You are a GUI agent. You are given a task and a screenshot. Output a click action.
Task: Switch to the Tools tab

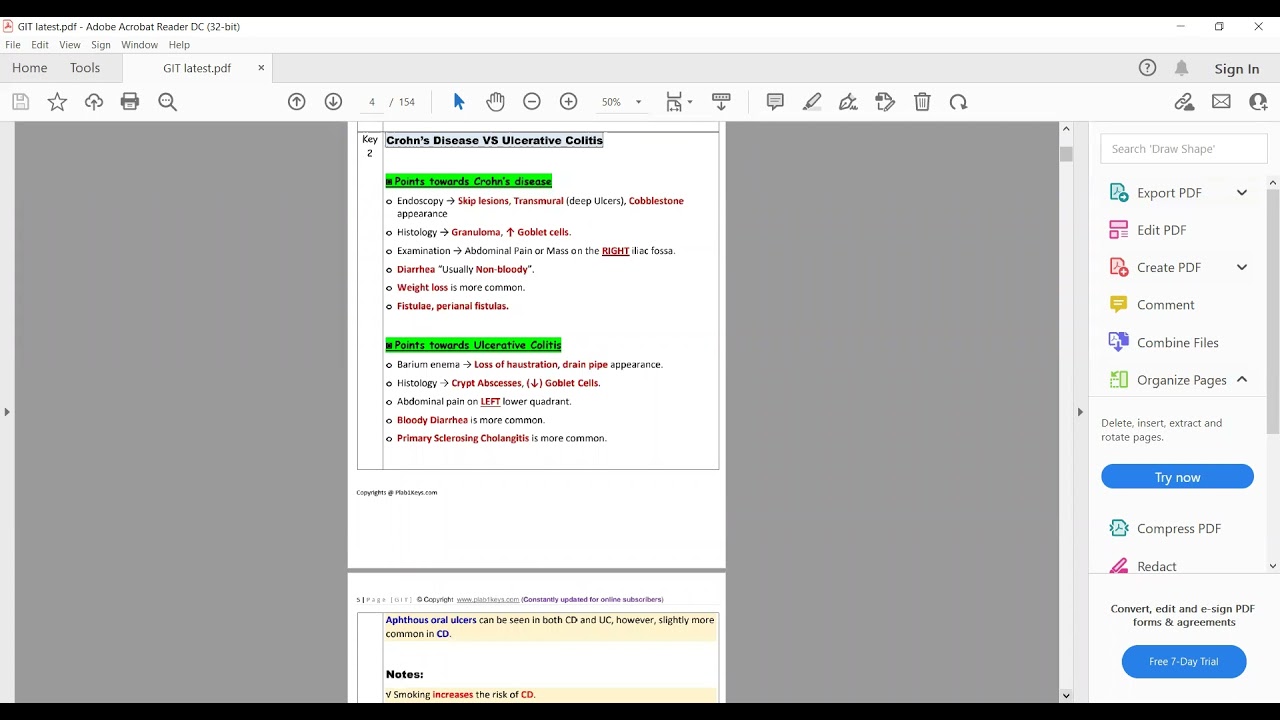point(85,68)
